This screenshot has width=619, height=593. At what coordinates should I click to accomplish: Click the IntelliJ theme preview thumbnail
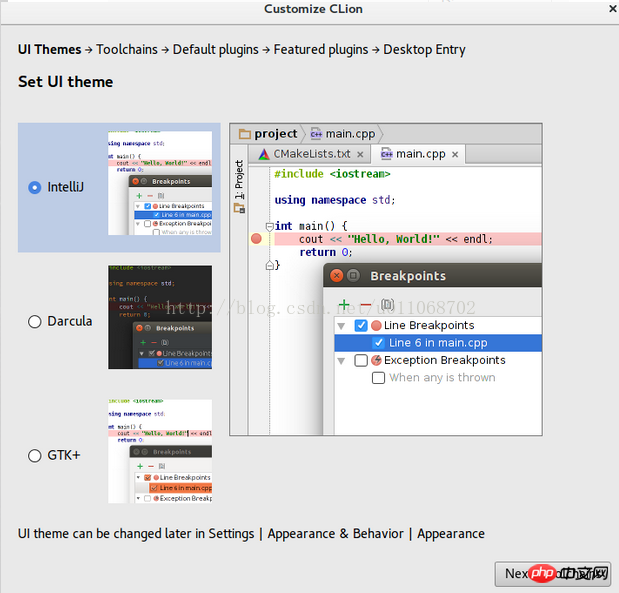tap(160, 183)
